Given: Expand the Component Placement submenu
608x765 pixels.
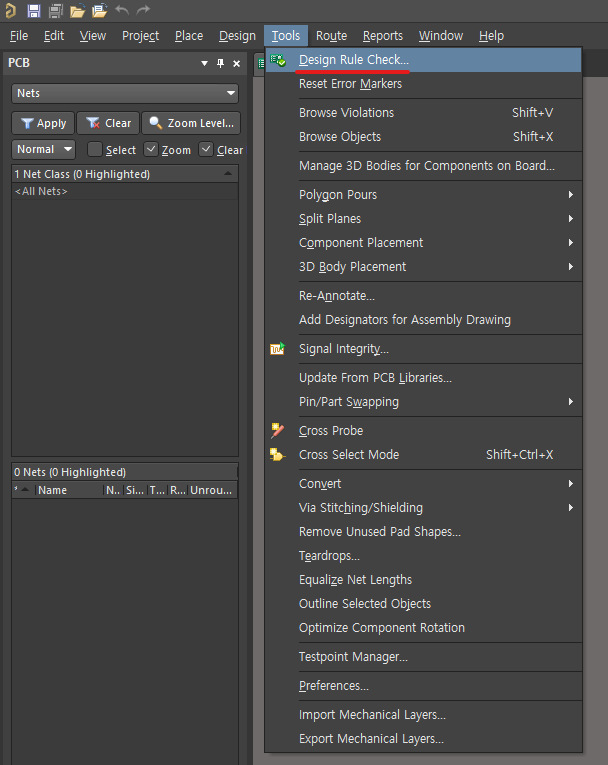Looking at the screenshot, I should (x=570, y=242).
